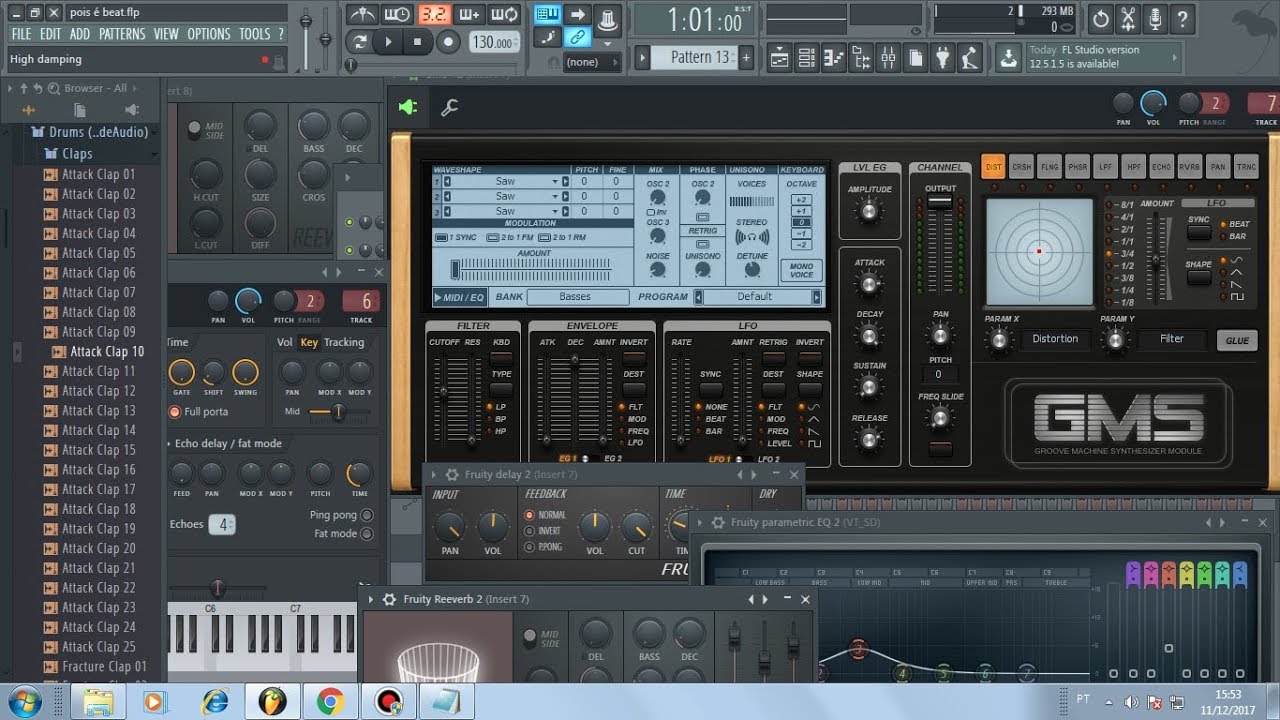Screen dimensions: 1280x720
Task: Open the Fruity parametric EQ 2 menu arrow
Action: (x=698, y=523)
